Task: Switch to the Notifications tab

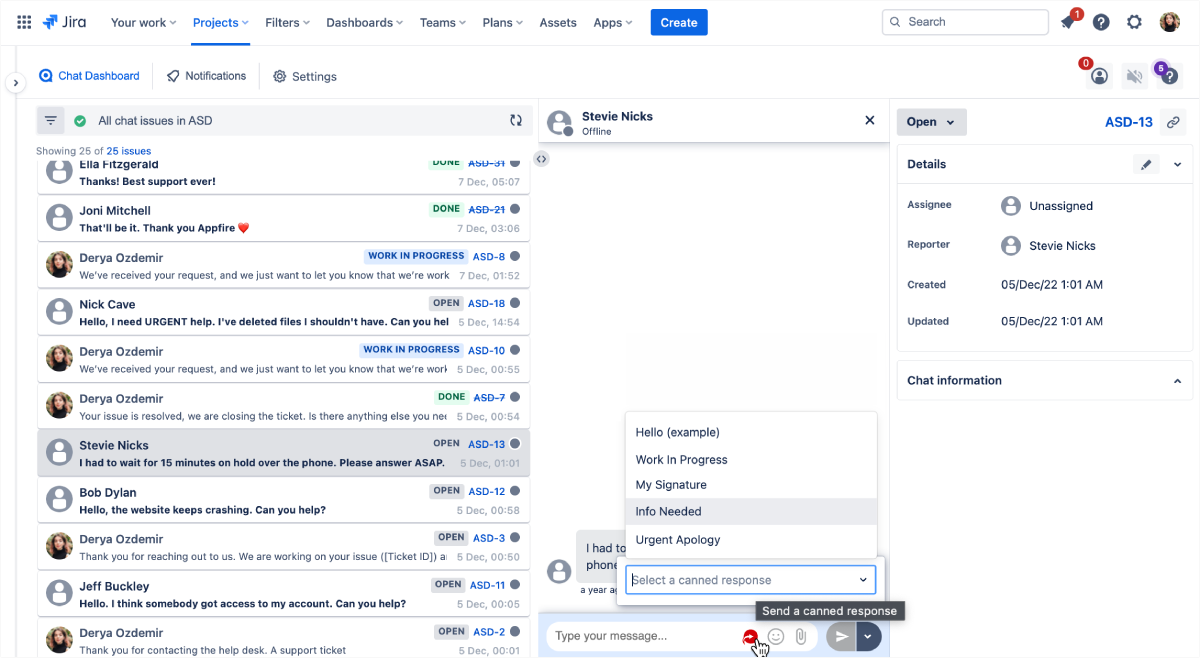Action: tap(206, 76)
